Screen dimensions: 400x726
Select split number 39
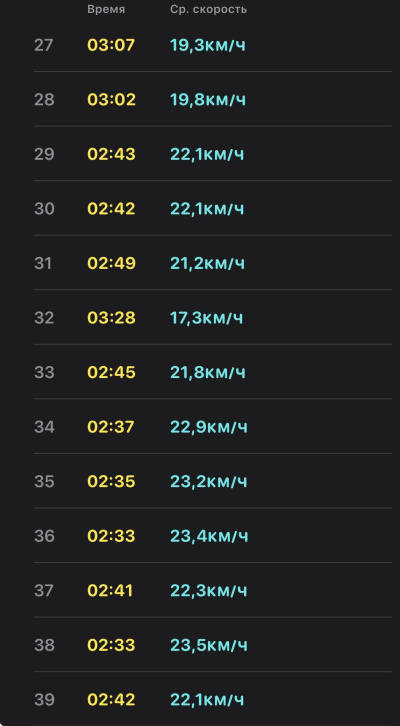(x=44, y=700)
